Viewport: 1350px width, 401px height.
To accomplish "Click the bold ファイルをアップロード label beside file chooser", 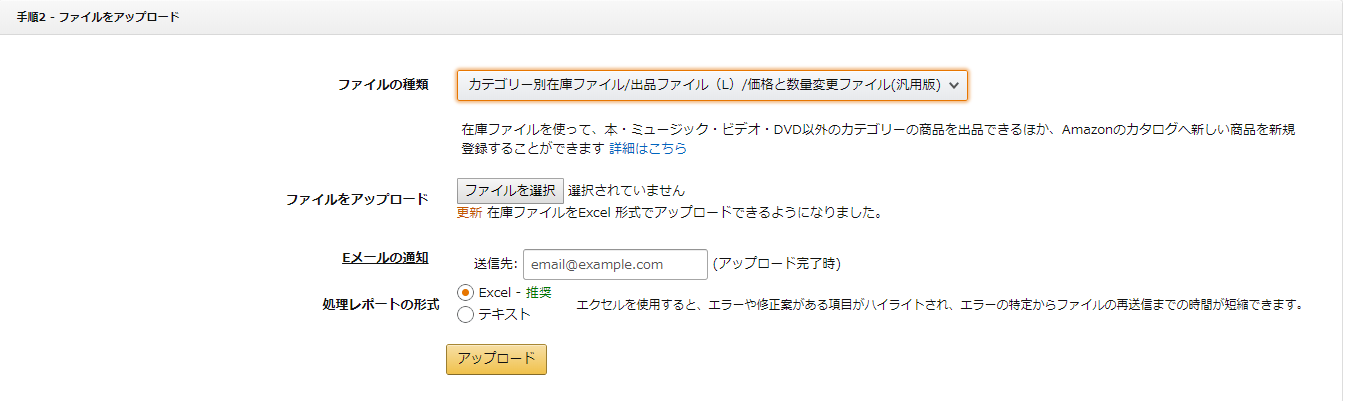I will tap(356, 199).
